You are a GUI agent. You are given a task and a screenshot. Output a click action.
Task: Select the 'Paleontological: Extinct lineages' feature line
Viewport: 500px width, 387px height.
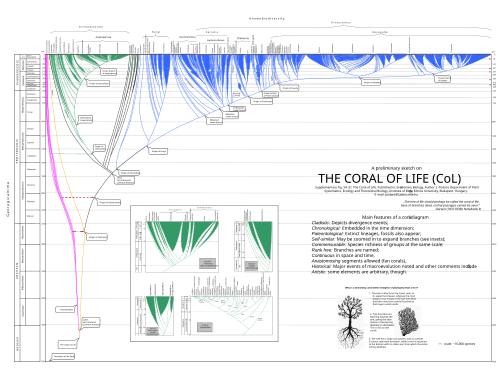pyautogui.click(x=366, y=233)
